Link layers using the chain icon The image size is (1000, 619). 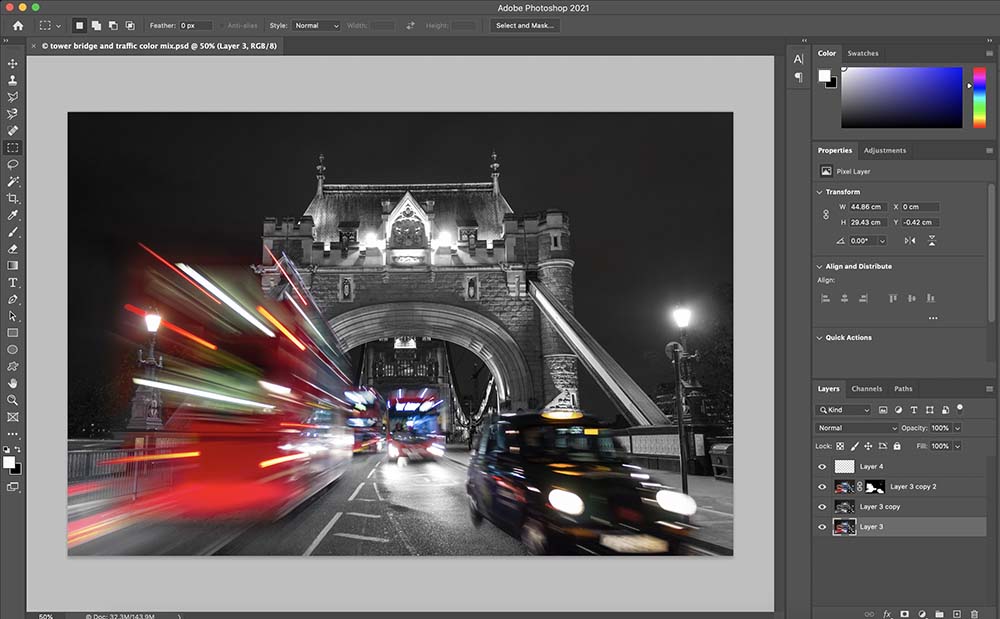coord(869,614)
